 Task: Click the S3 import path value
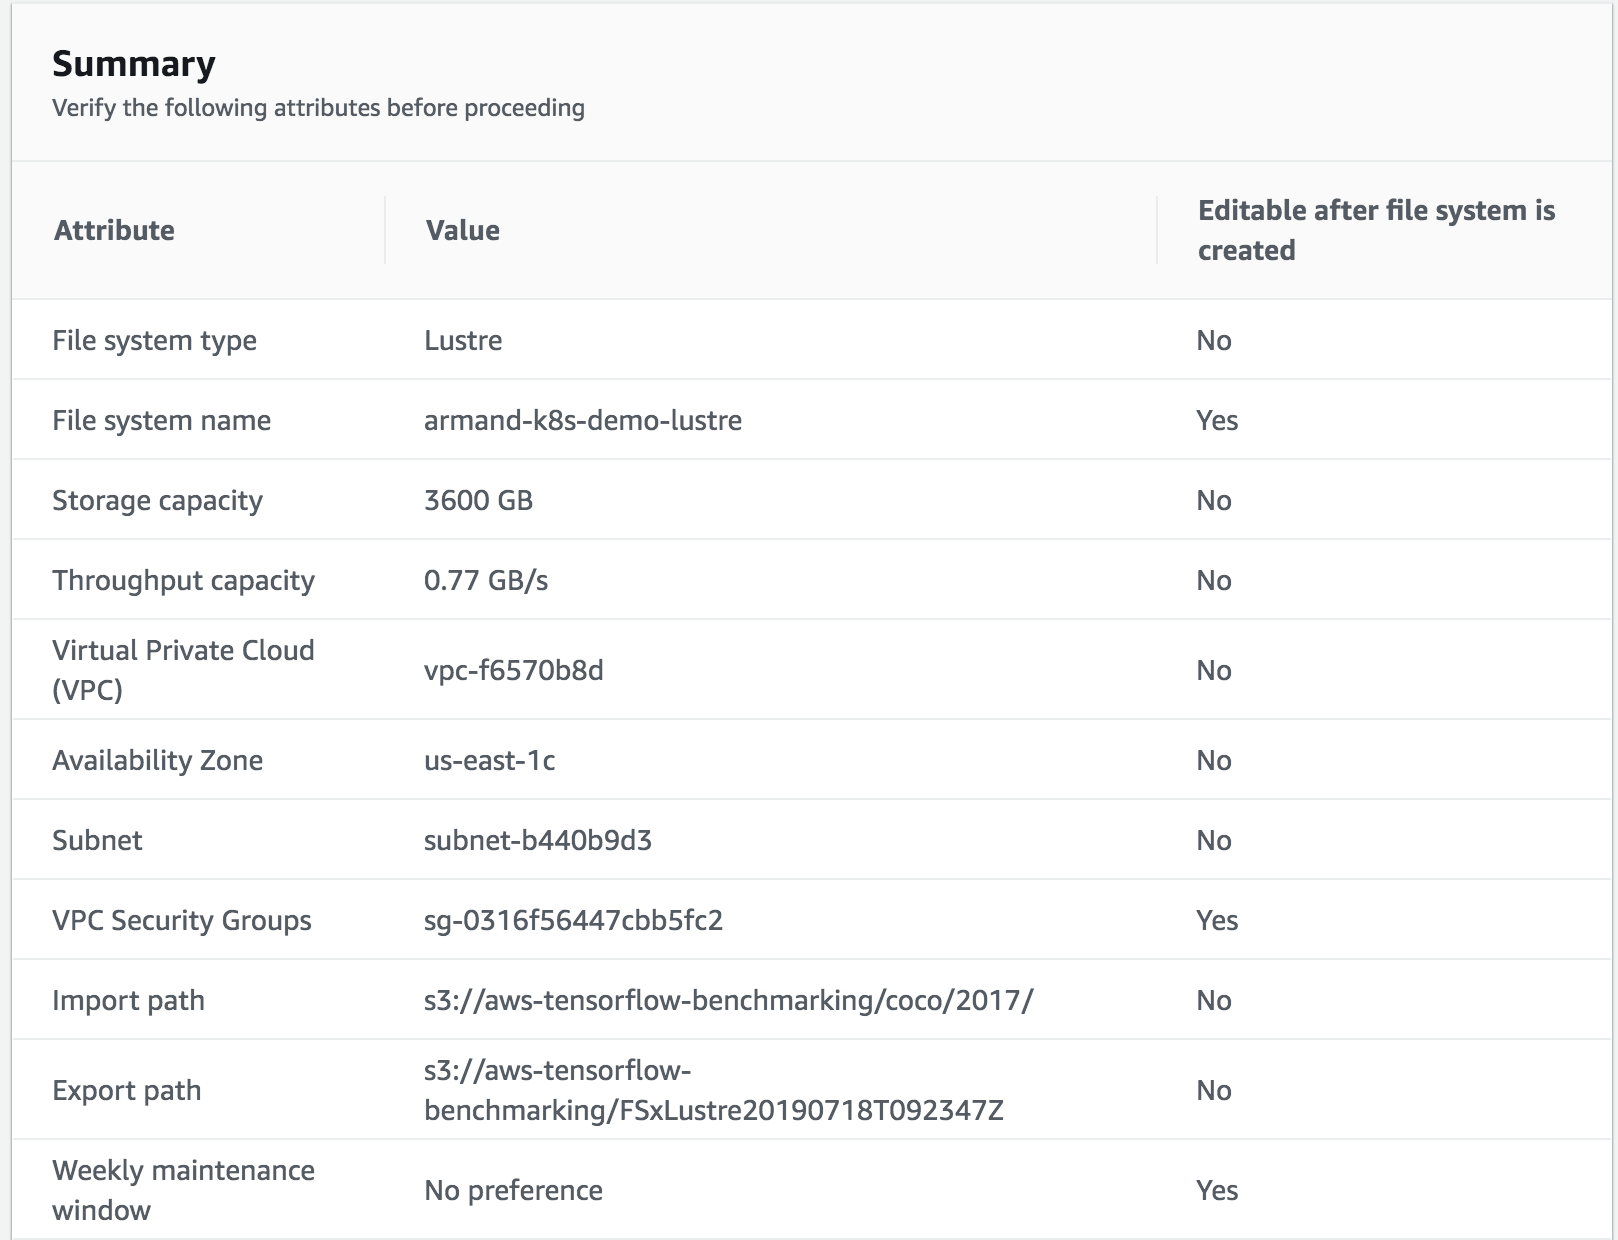728,1000
